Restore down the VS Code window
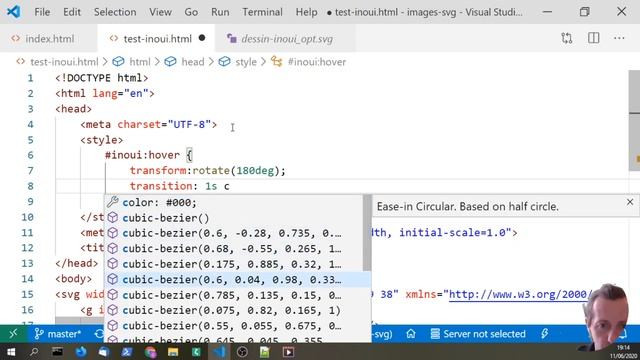The image size is (640, 360). 584,11
